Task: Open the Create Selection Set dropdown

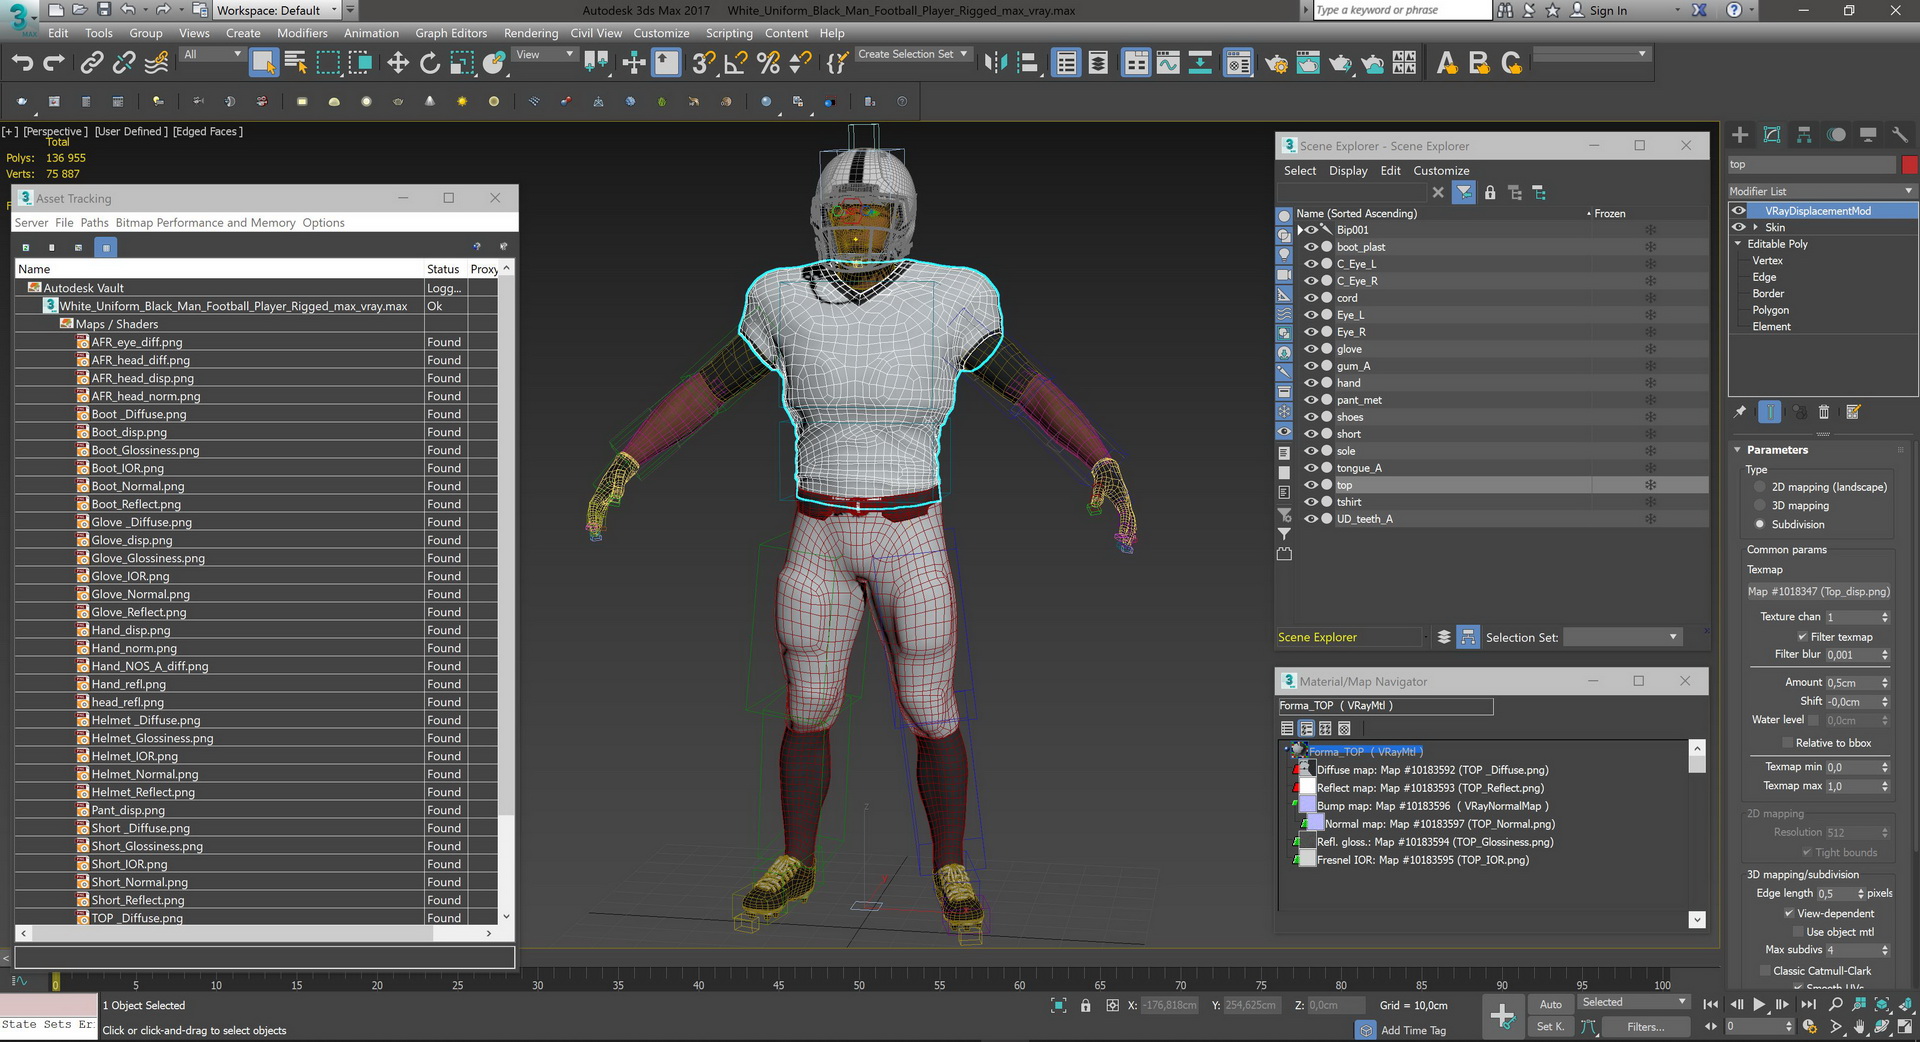Action: click(912, 54)
